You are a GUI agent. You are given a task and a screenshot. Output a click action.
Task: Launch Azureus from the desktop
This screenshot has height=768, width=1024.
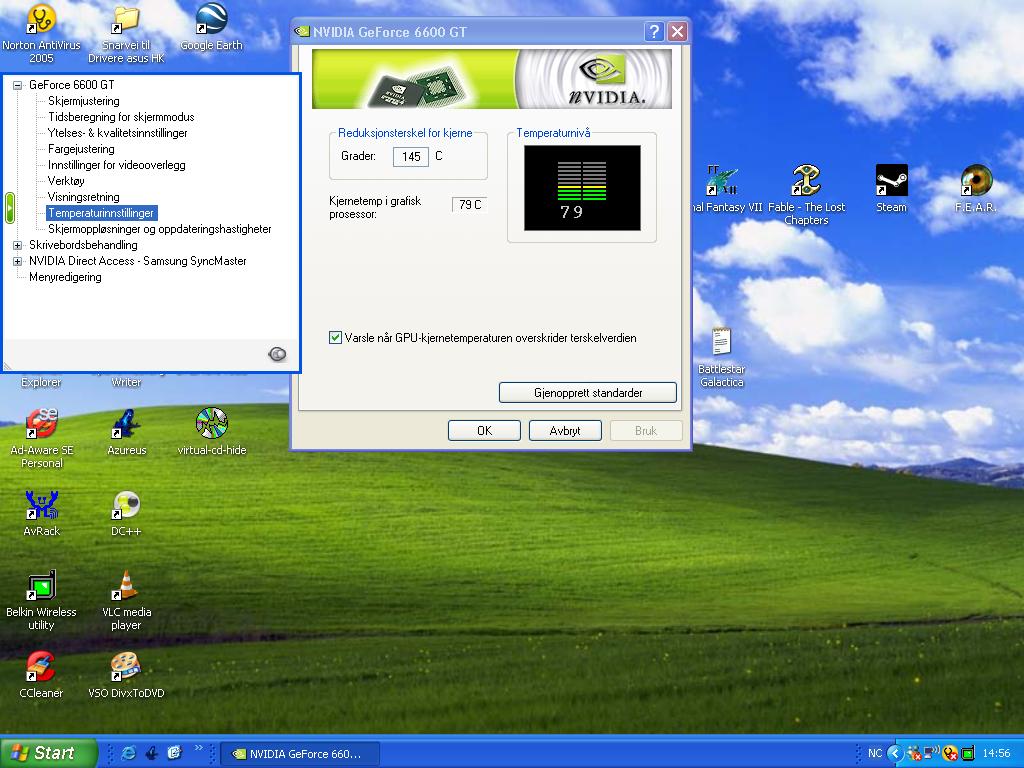coord(126,431)
